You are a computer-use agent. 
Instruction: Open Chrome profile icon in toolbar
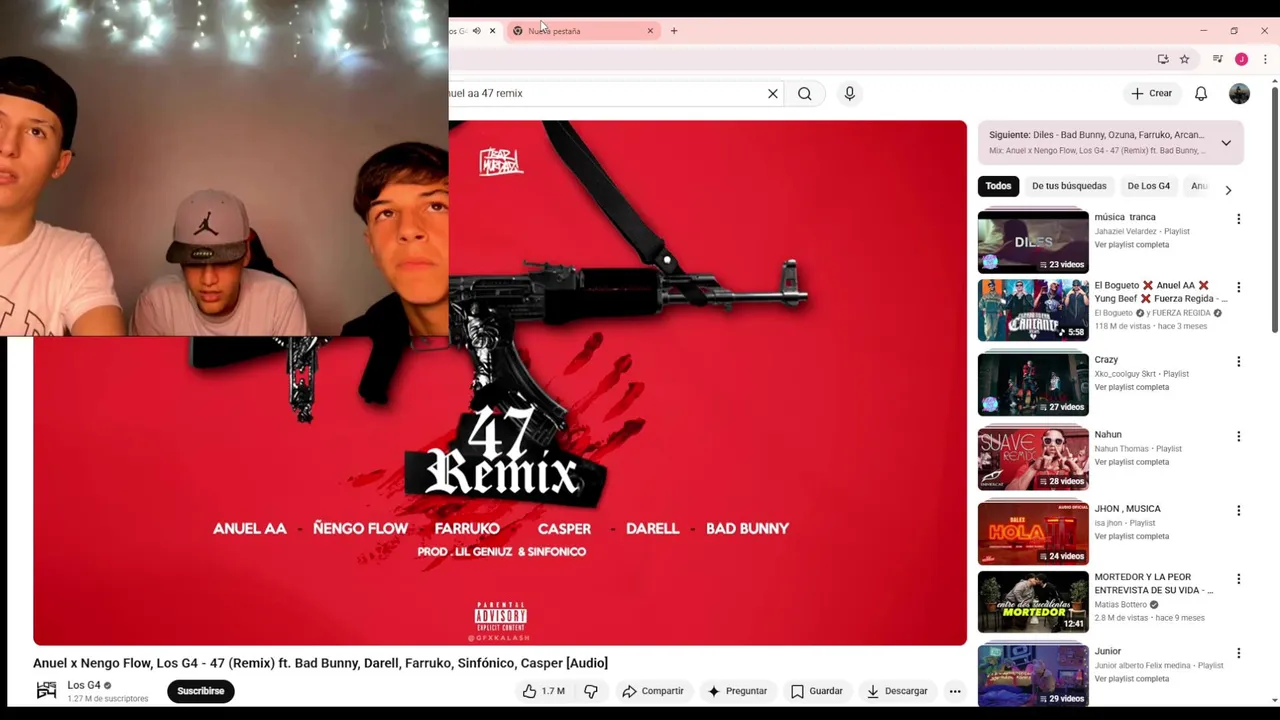(x=1241, y=59)
